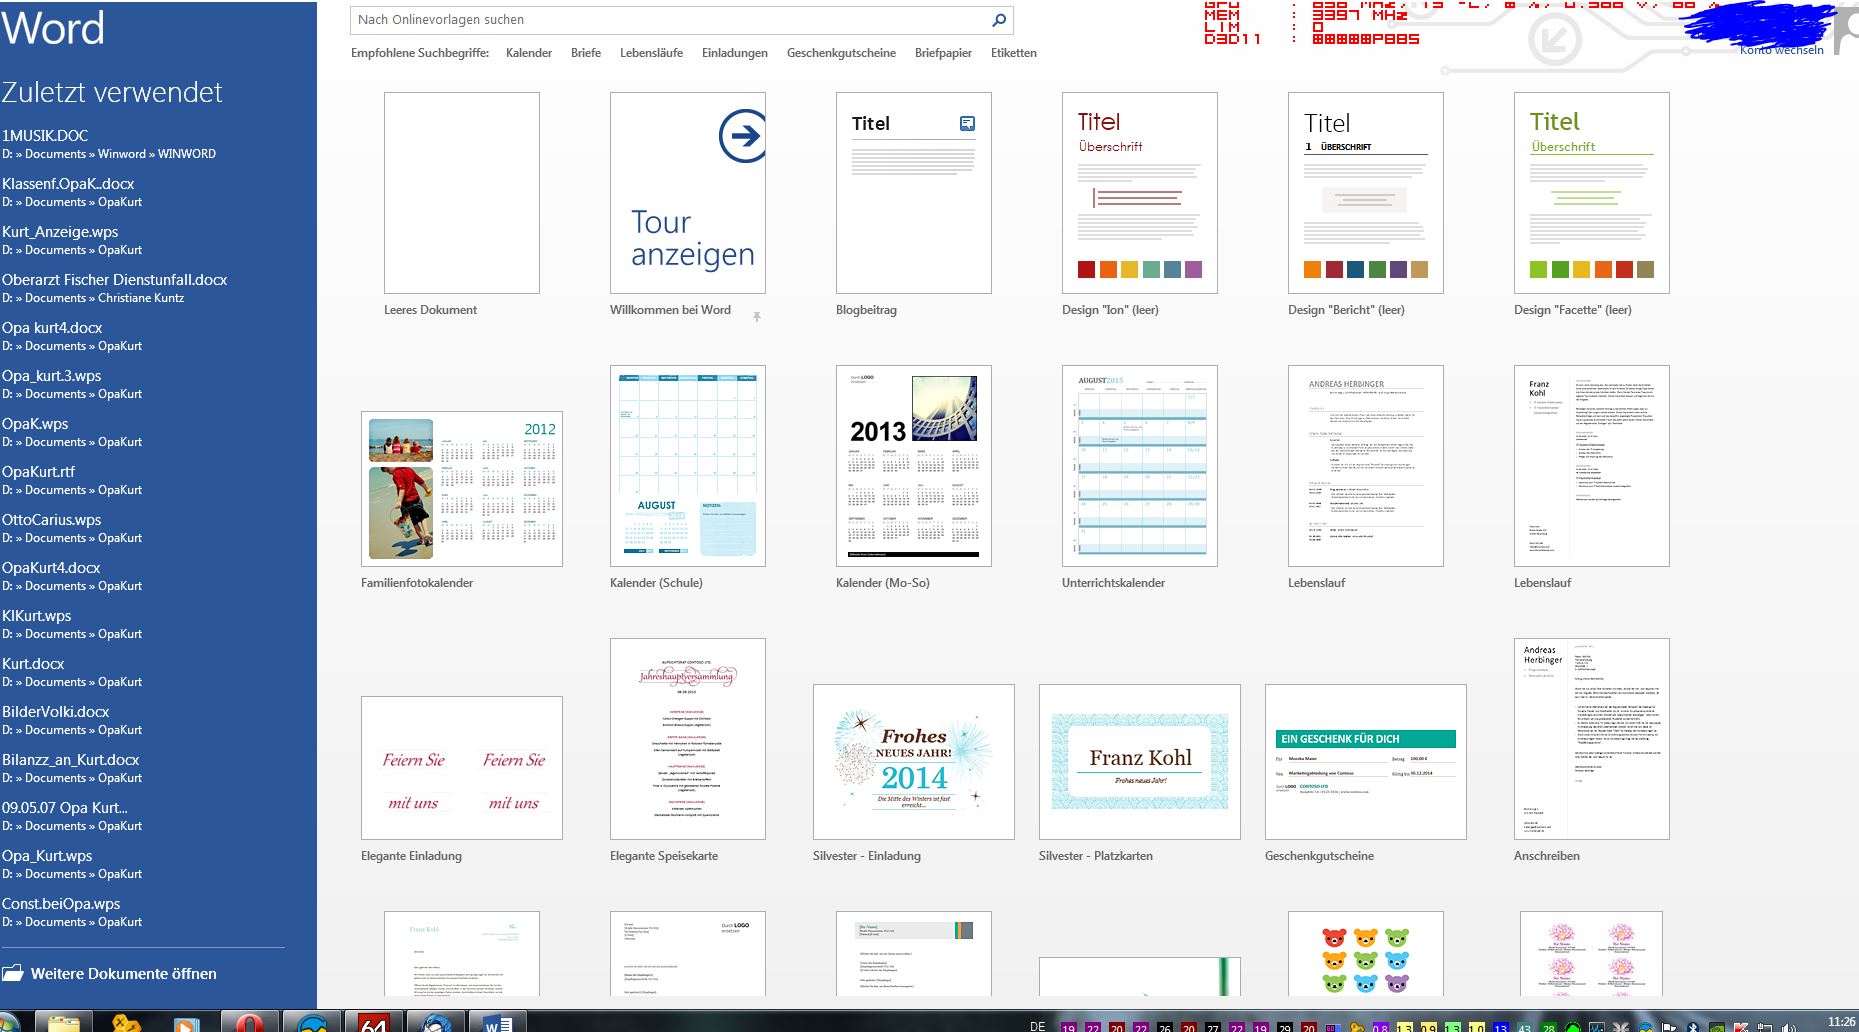The image size is (1859, 1032).
Task: Search suggested term Geschenkgutscheine
Action: 841,53
